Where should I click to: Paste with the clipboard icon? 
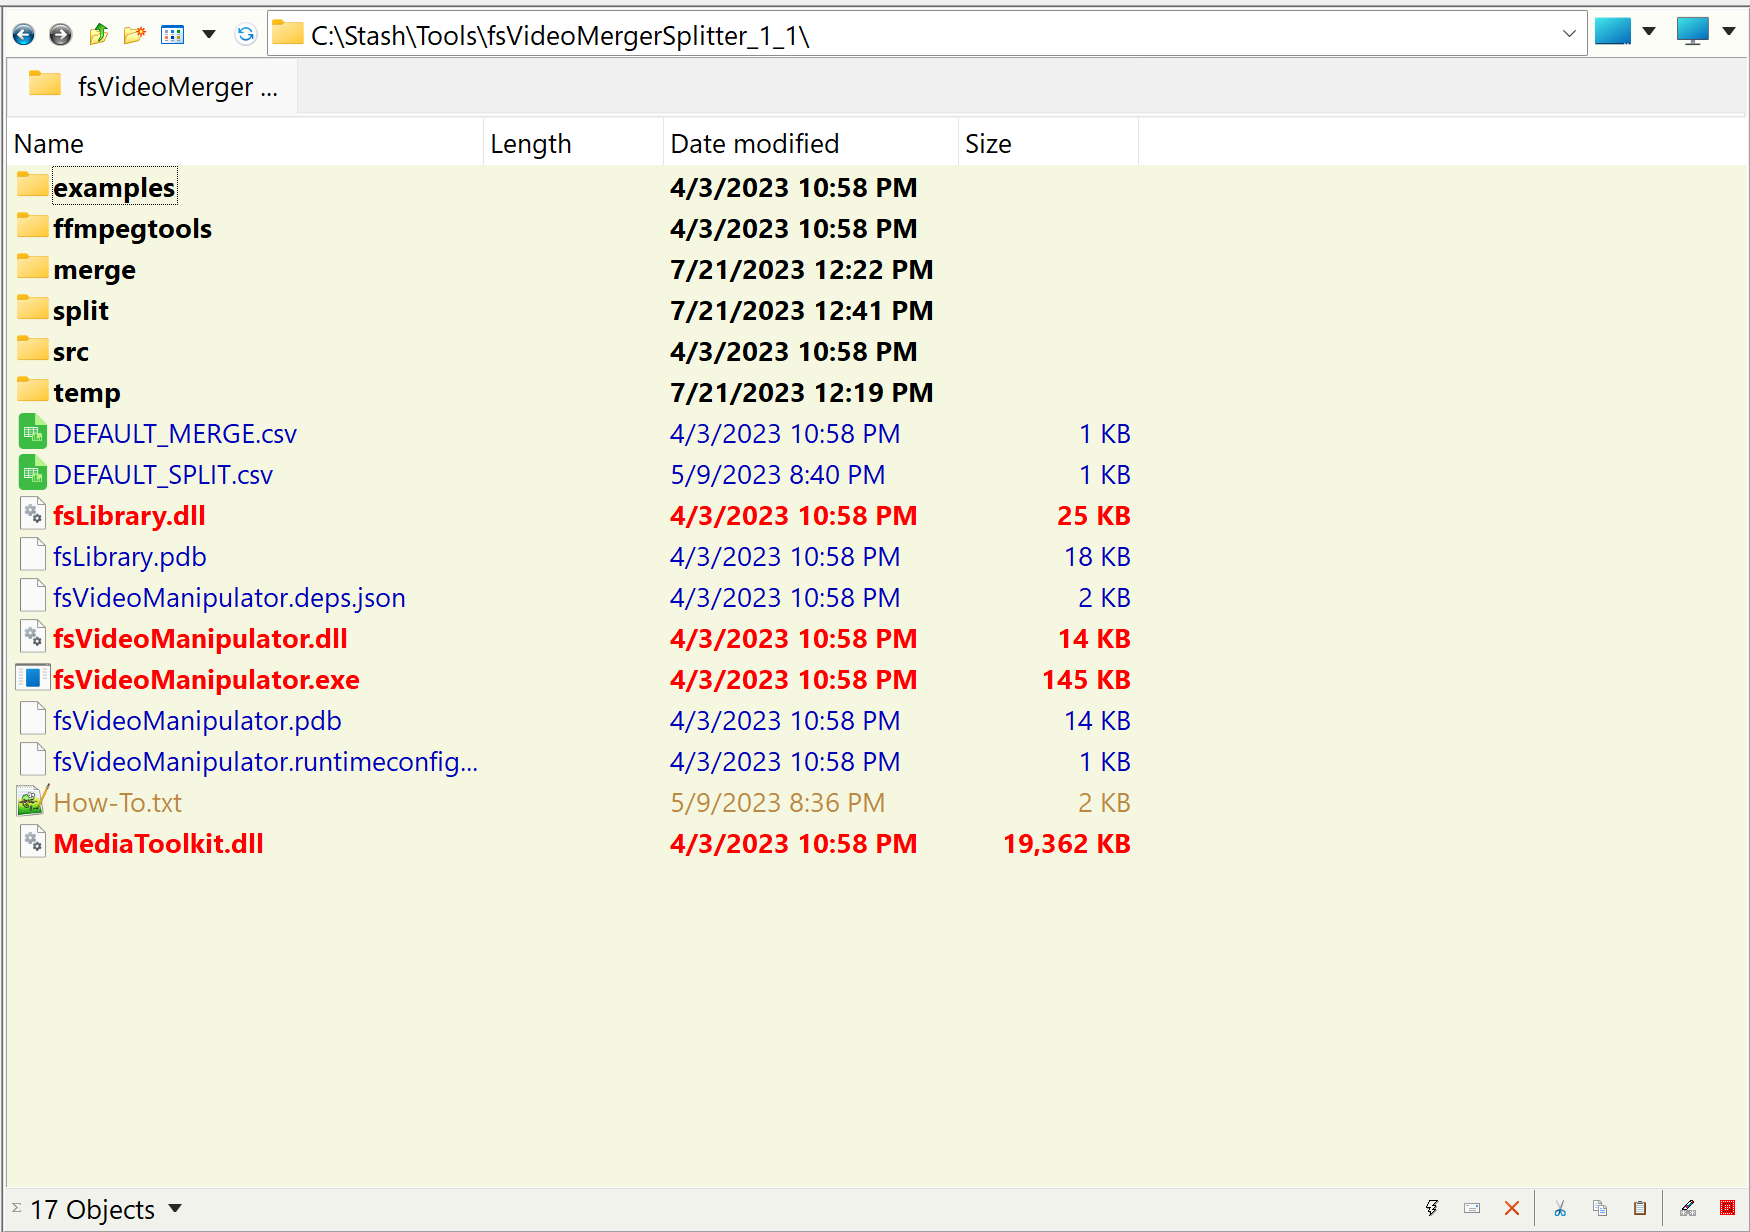tap(1640, 1208)
